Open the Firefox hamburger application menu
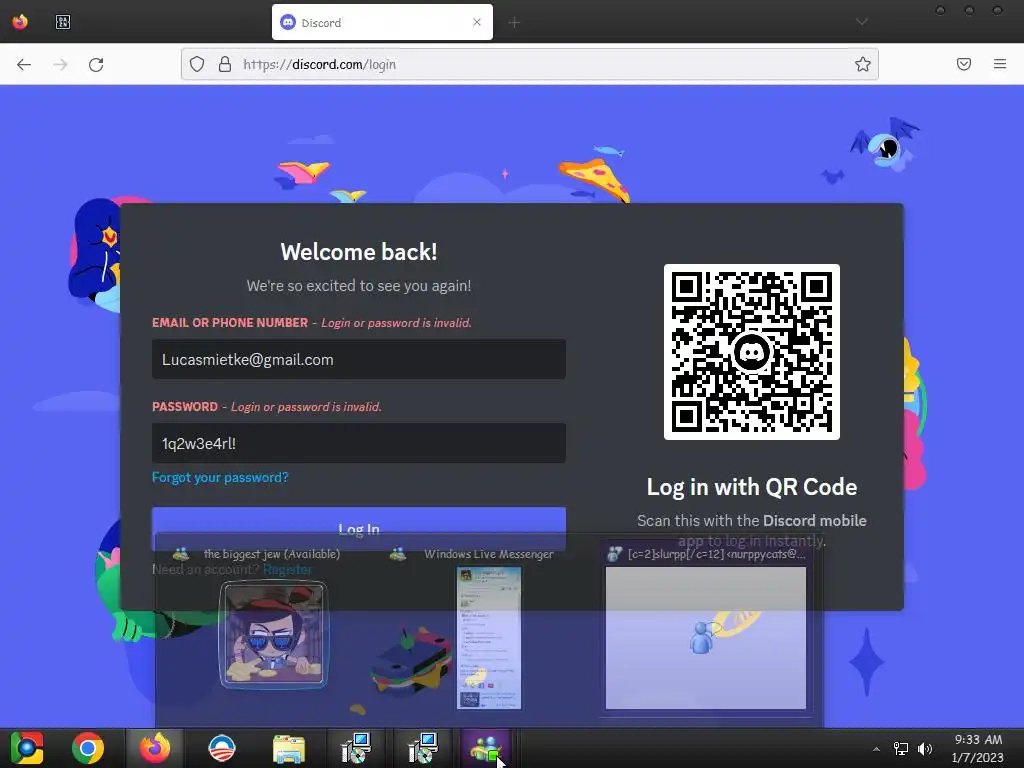The height and width of the screenshot is (768, 1024). pos(1000,64)
